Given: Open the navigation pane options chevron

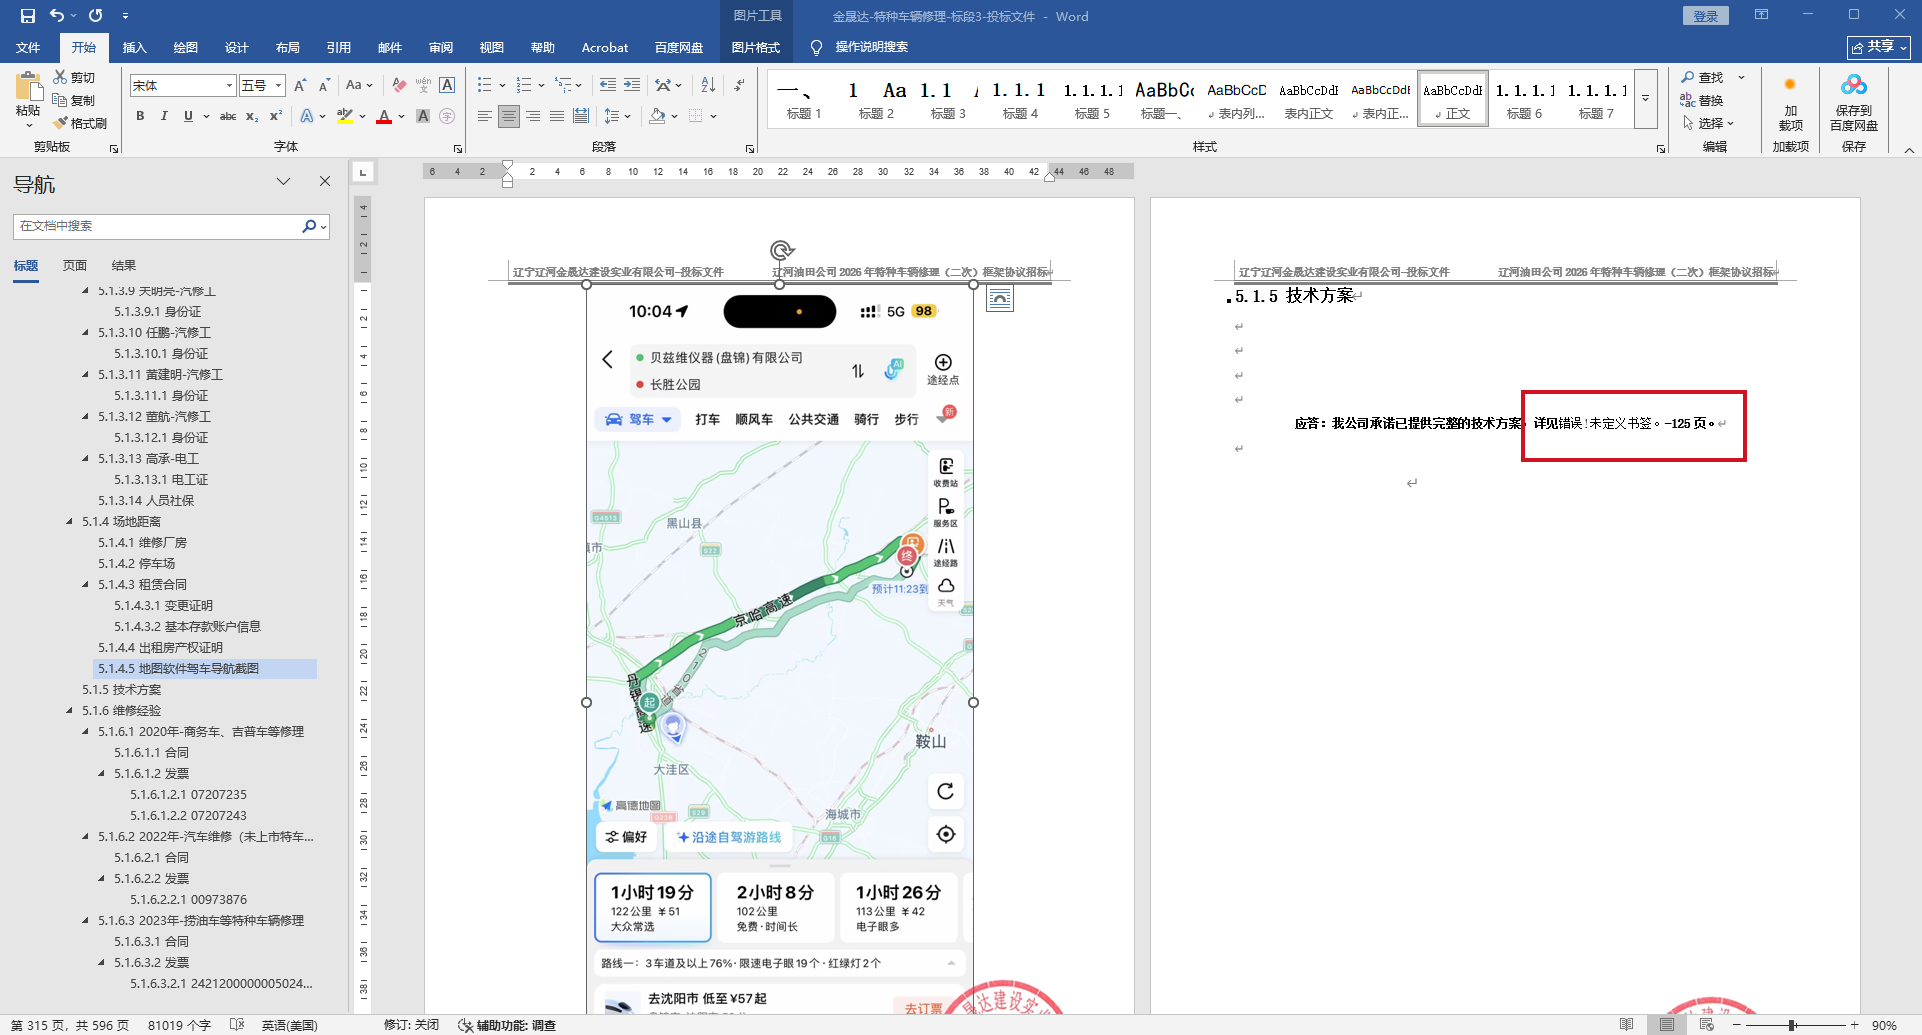Looking at the screenshot, I should (284, 181).
